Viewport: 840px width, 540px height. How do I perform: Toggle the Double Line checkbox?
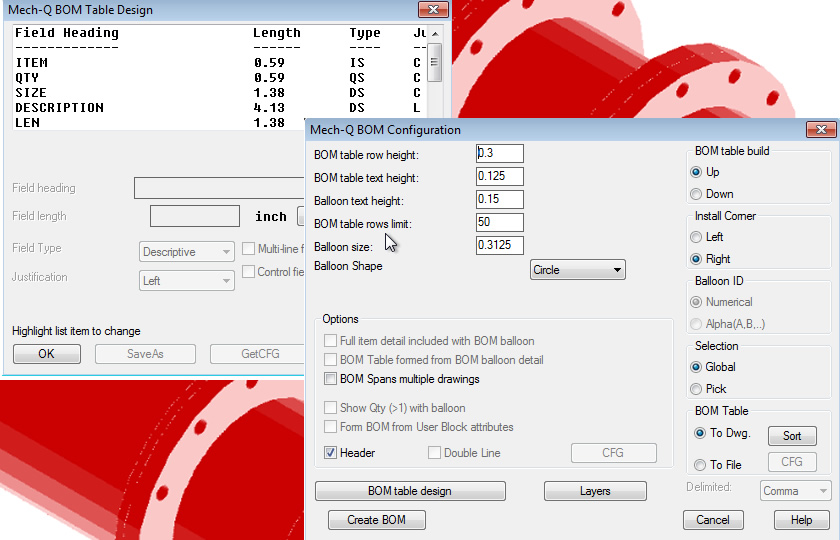434,453
